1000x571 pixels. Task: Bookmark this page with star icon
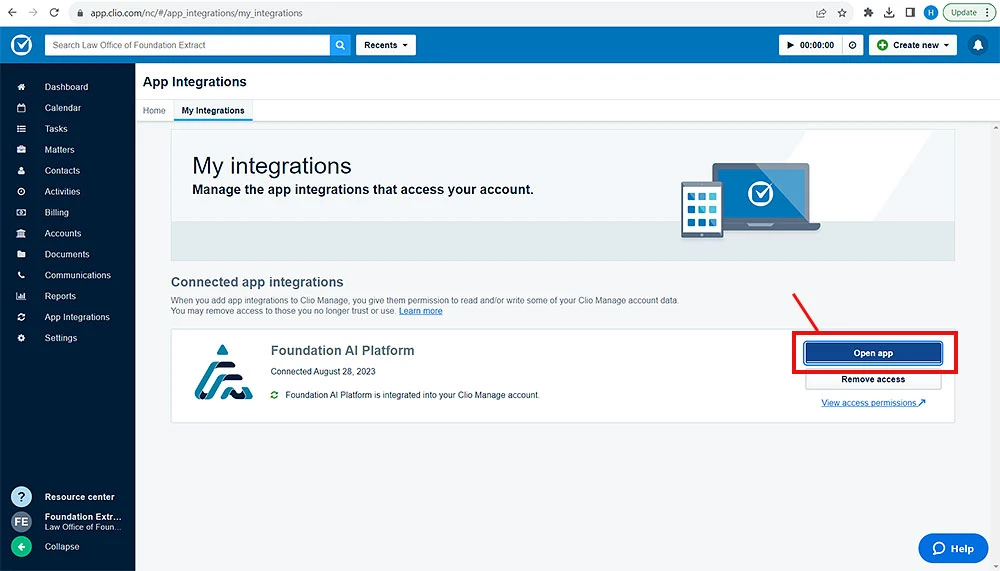(x=842, y=13)
